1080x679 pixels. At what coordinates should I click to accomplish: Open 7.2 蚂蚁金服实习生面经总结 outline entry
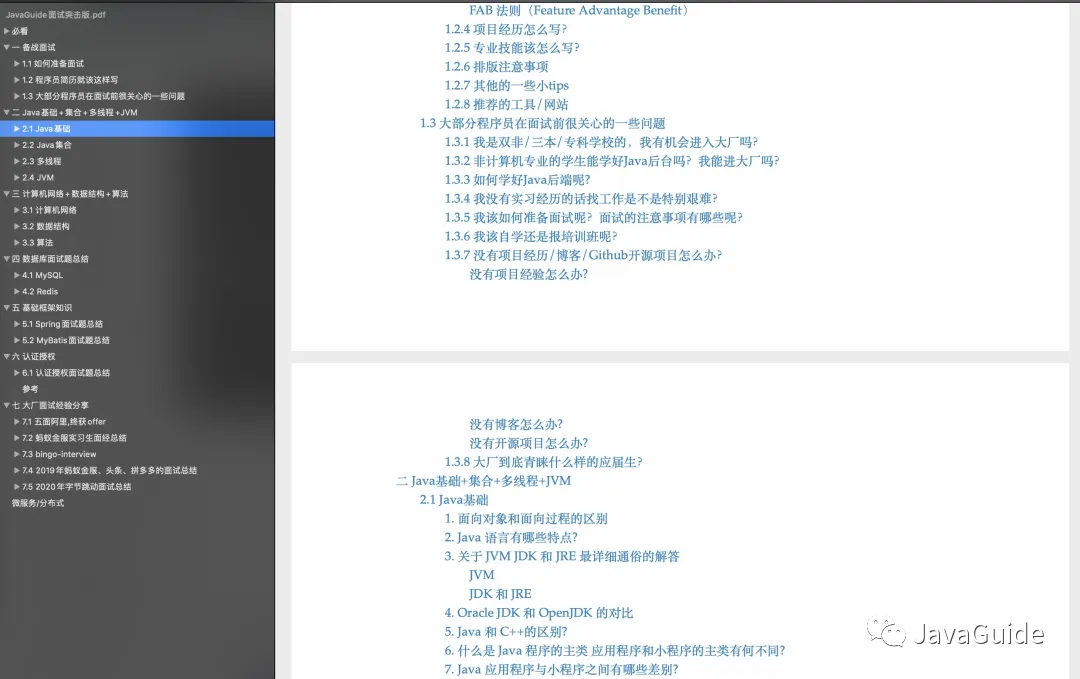point(74,438)
